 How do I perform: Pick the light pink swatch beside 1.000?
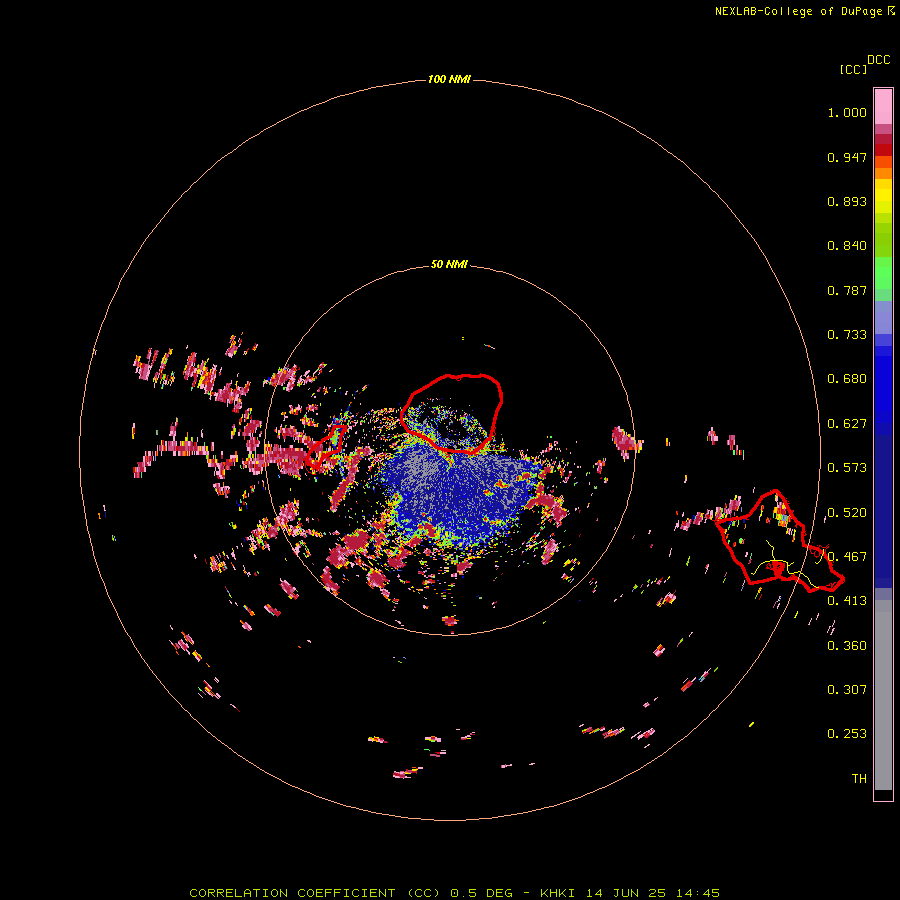(883, 107)
